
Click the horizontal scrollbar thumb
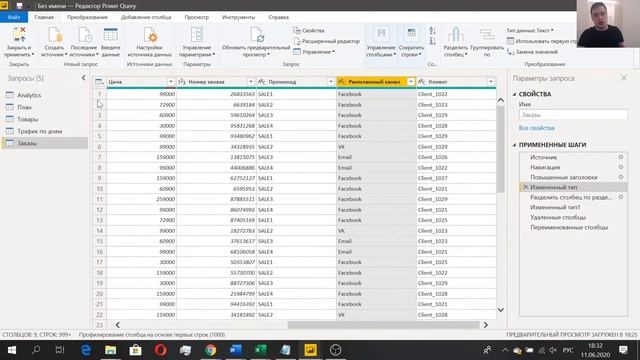click(x=383, y=325)
